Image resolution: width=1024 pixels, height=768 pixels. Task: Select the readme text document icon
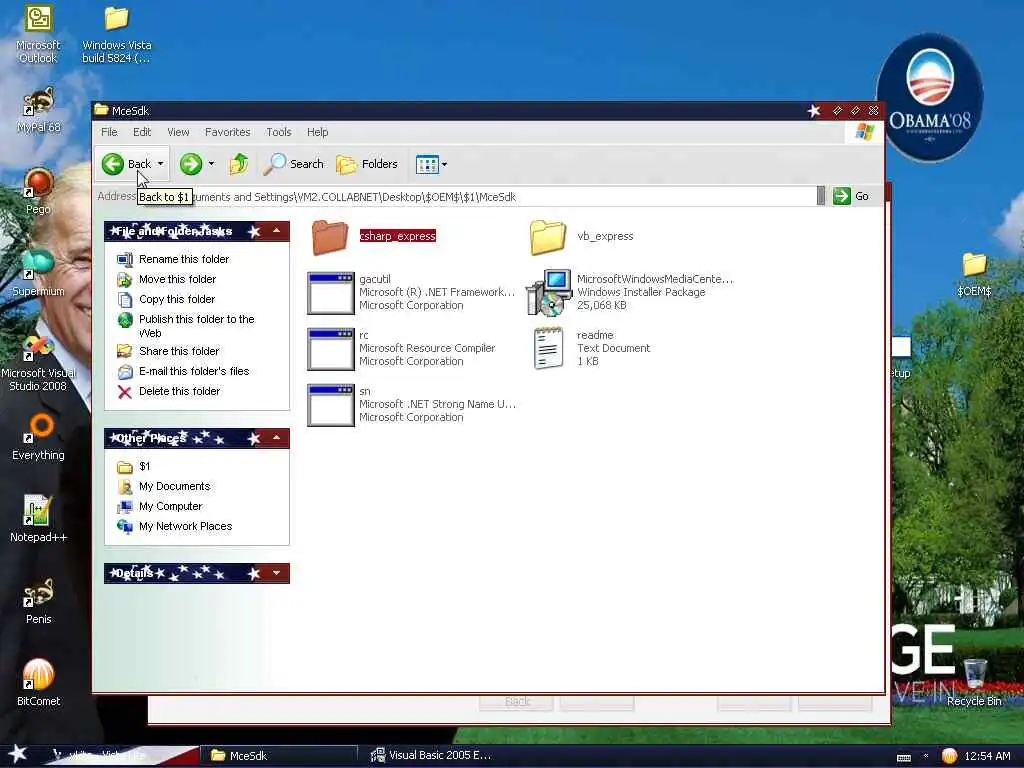549,348
